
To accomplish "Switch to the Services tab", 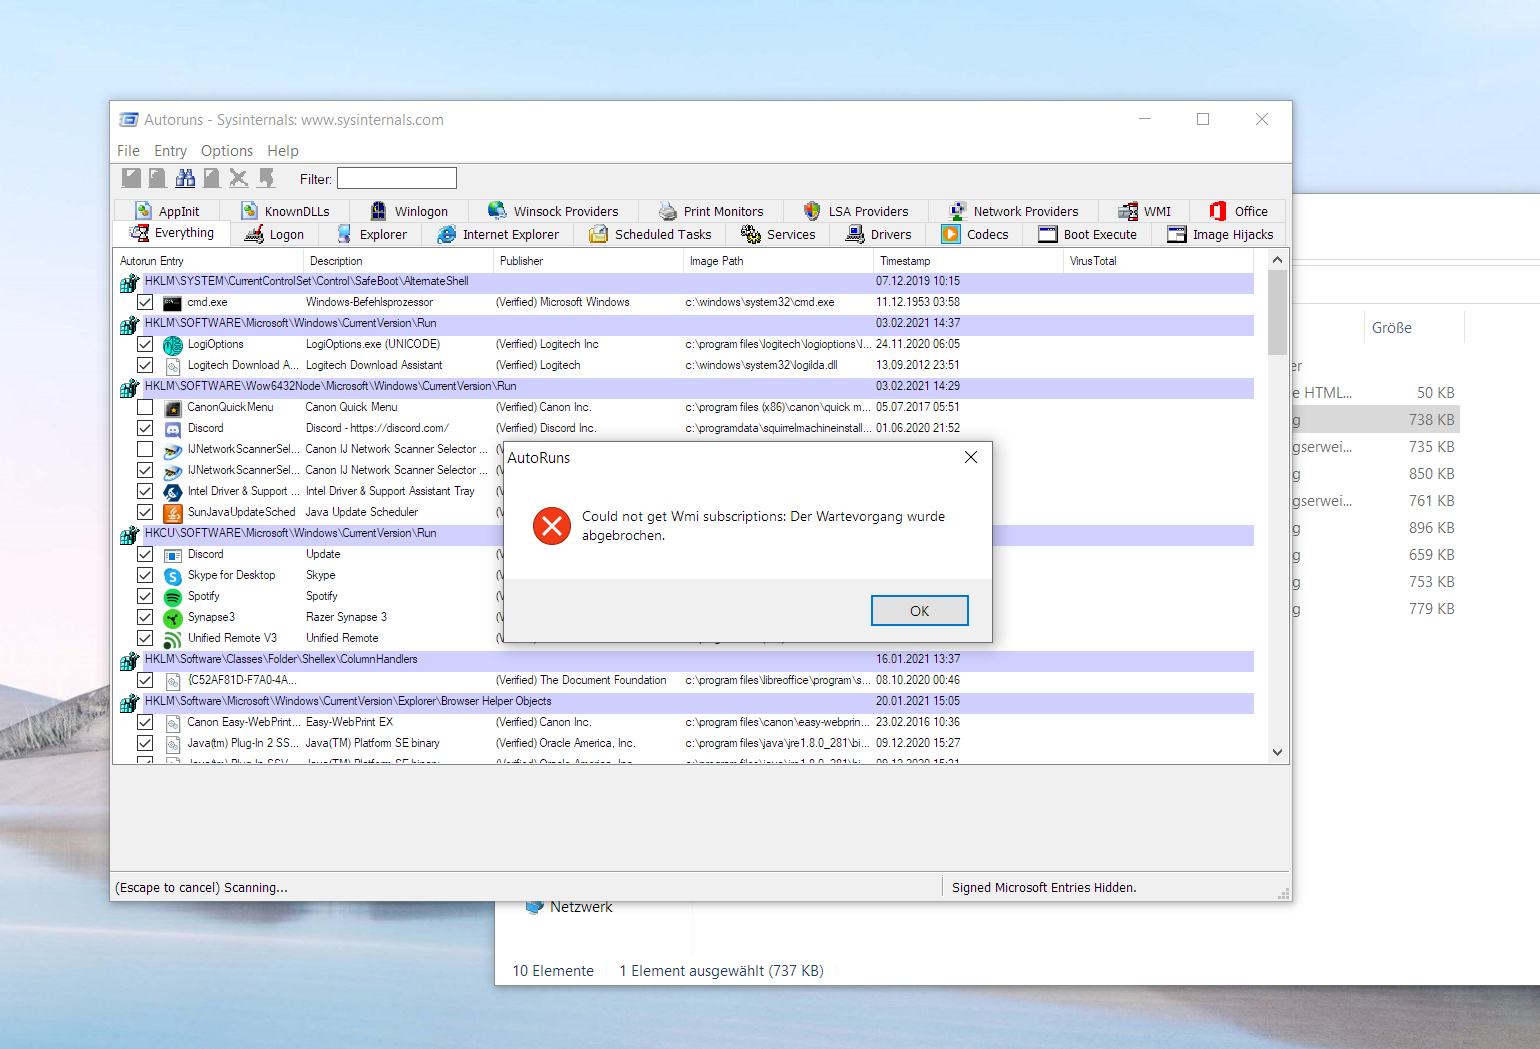I will (778, 235).
